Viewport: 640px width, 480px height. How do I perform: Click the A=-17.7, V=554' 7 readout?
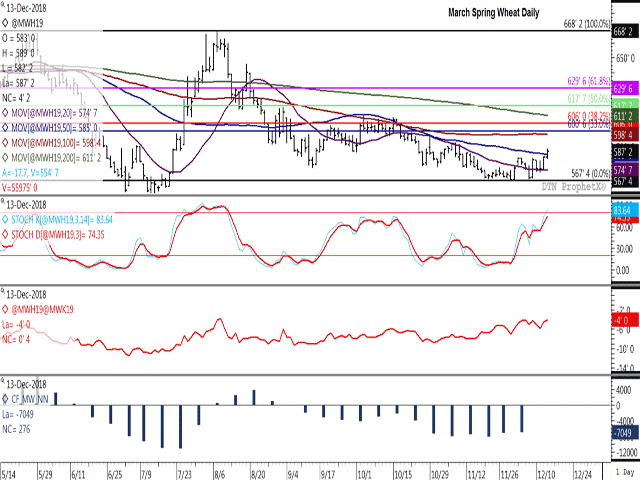[x=30, y=173]
